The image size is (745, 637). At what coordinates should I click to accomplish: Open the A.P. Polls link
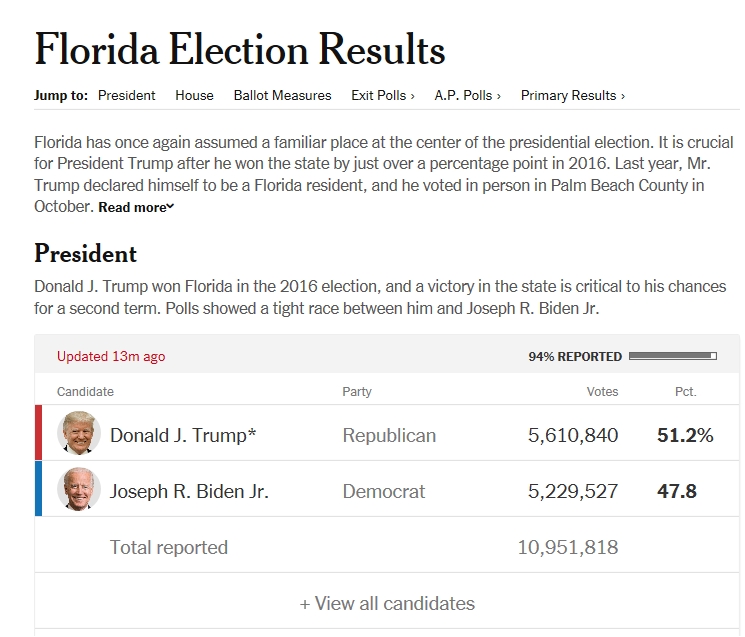pos(467,95)
